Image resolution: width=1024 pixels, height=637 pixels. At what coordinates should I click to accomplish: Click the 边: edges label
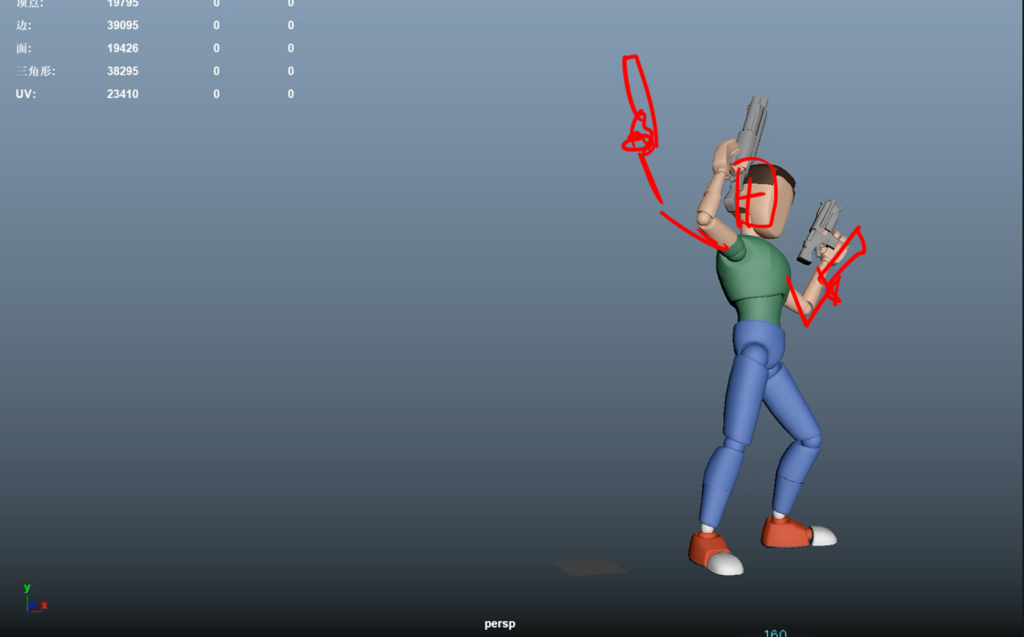tap(24, 25)
